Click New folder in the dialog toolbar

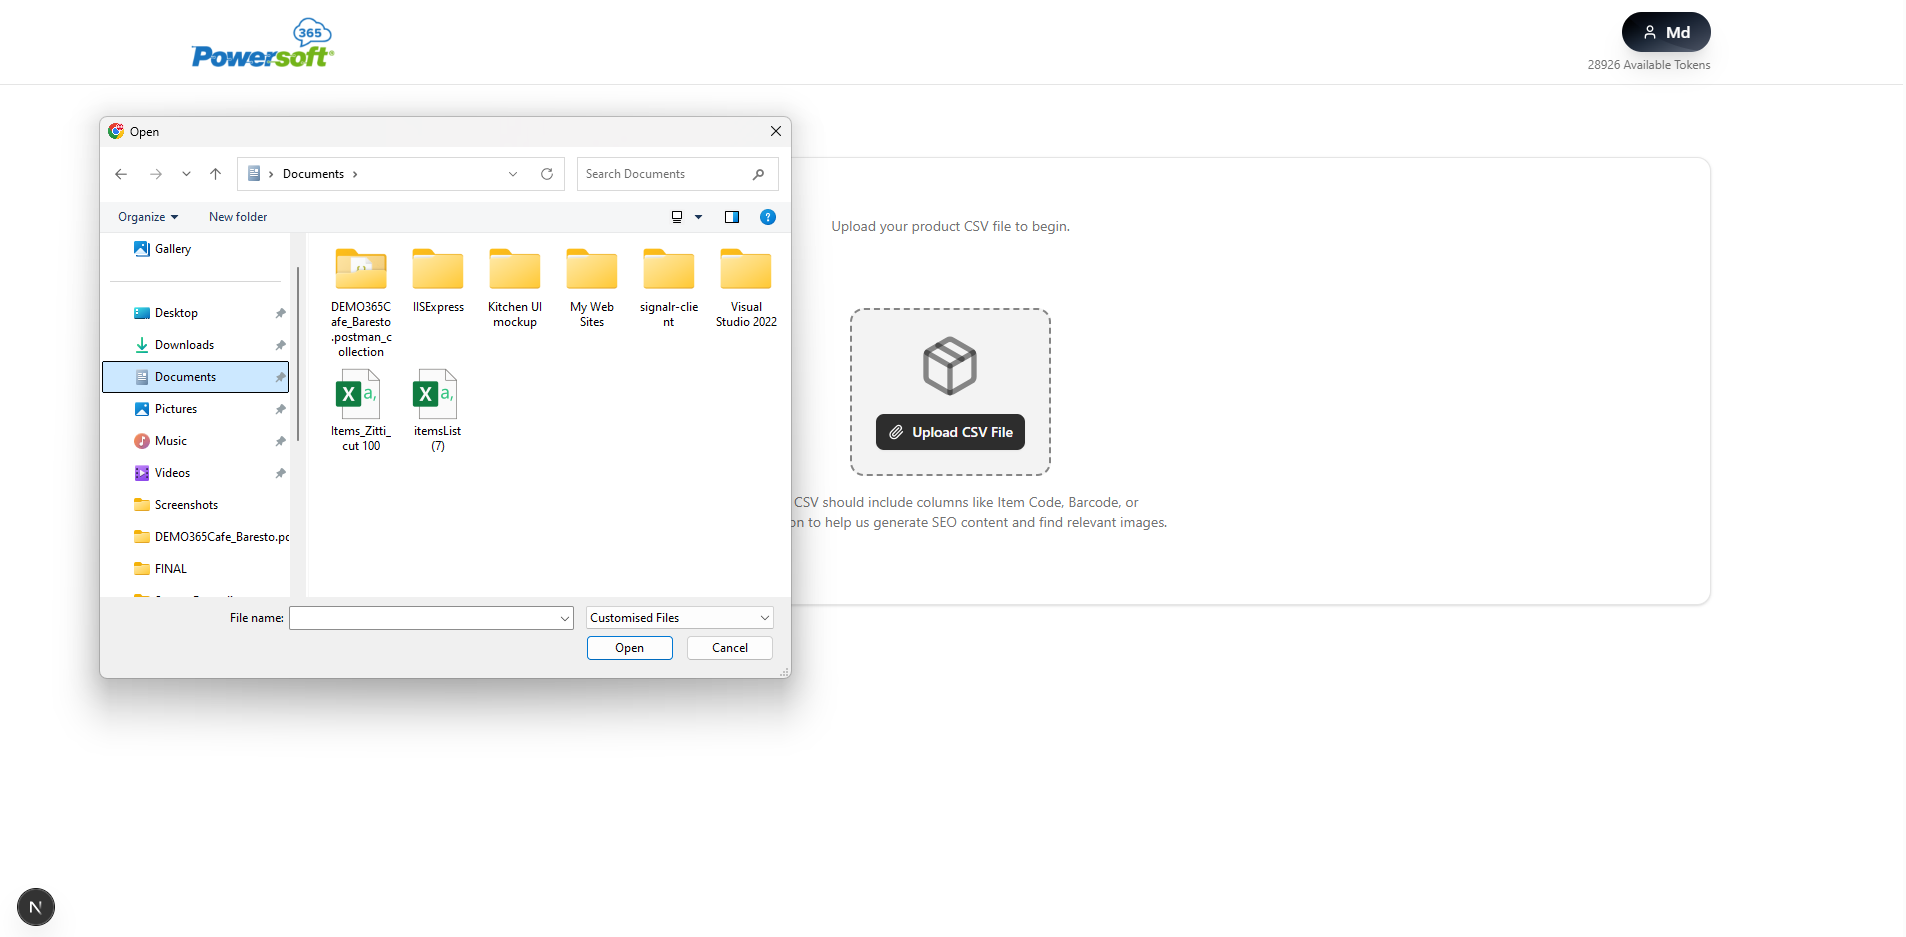237,217
